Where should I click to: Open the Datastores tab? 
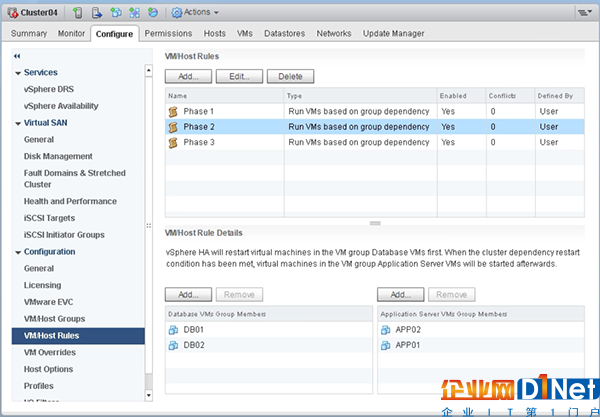click(x=284, y=34)
